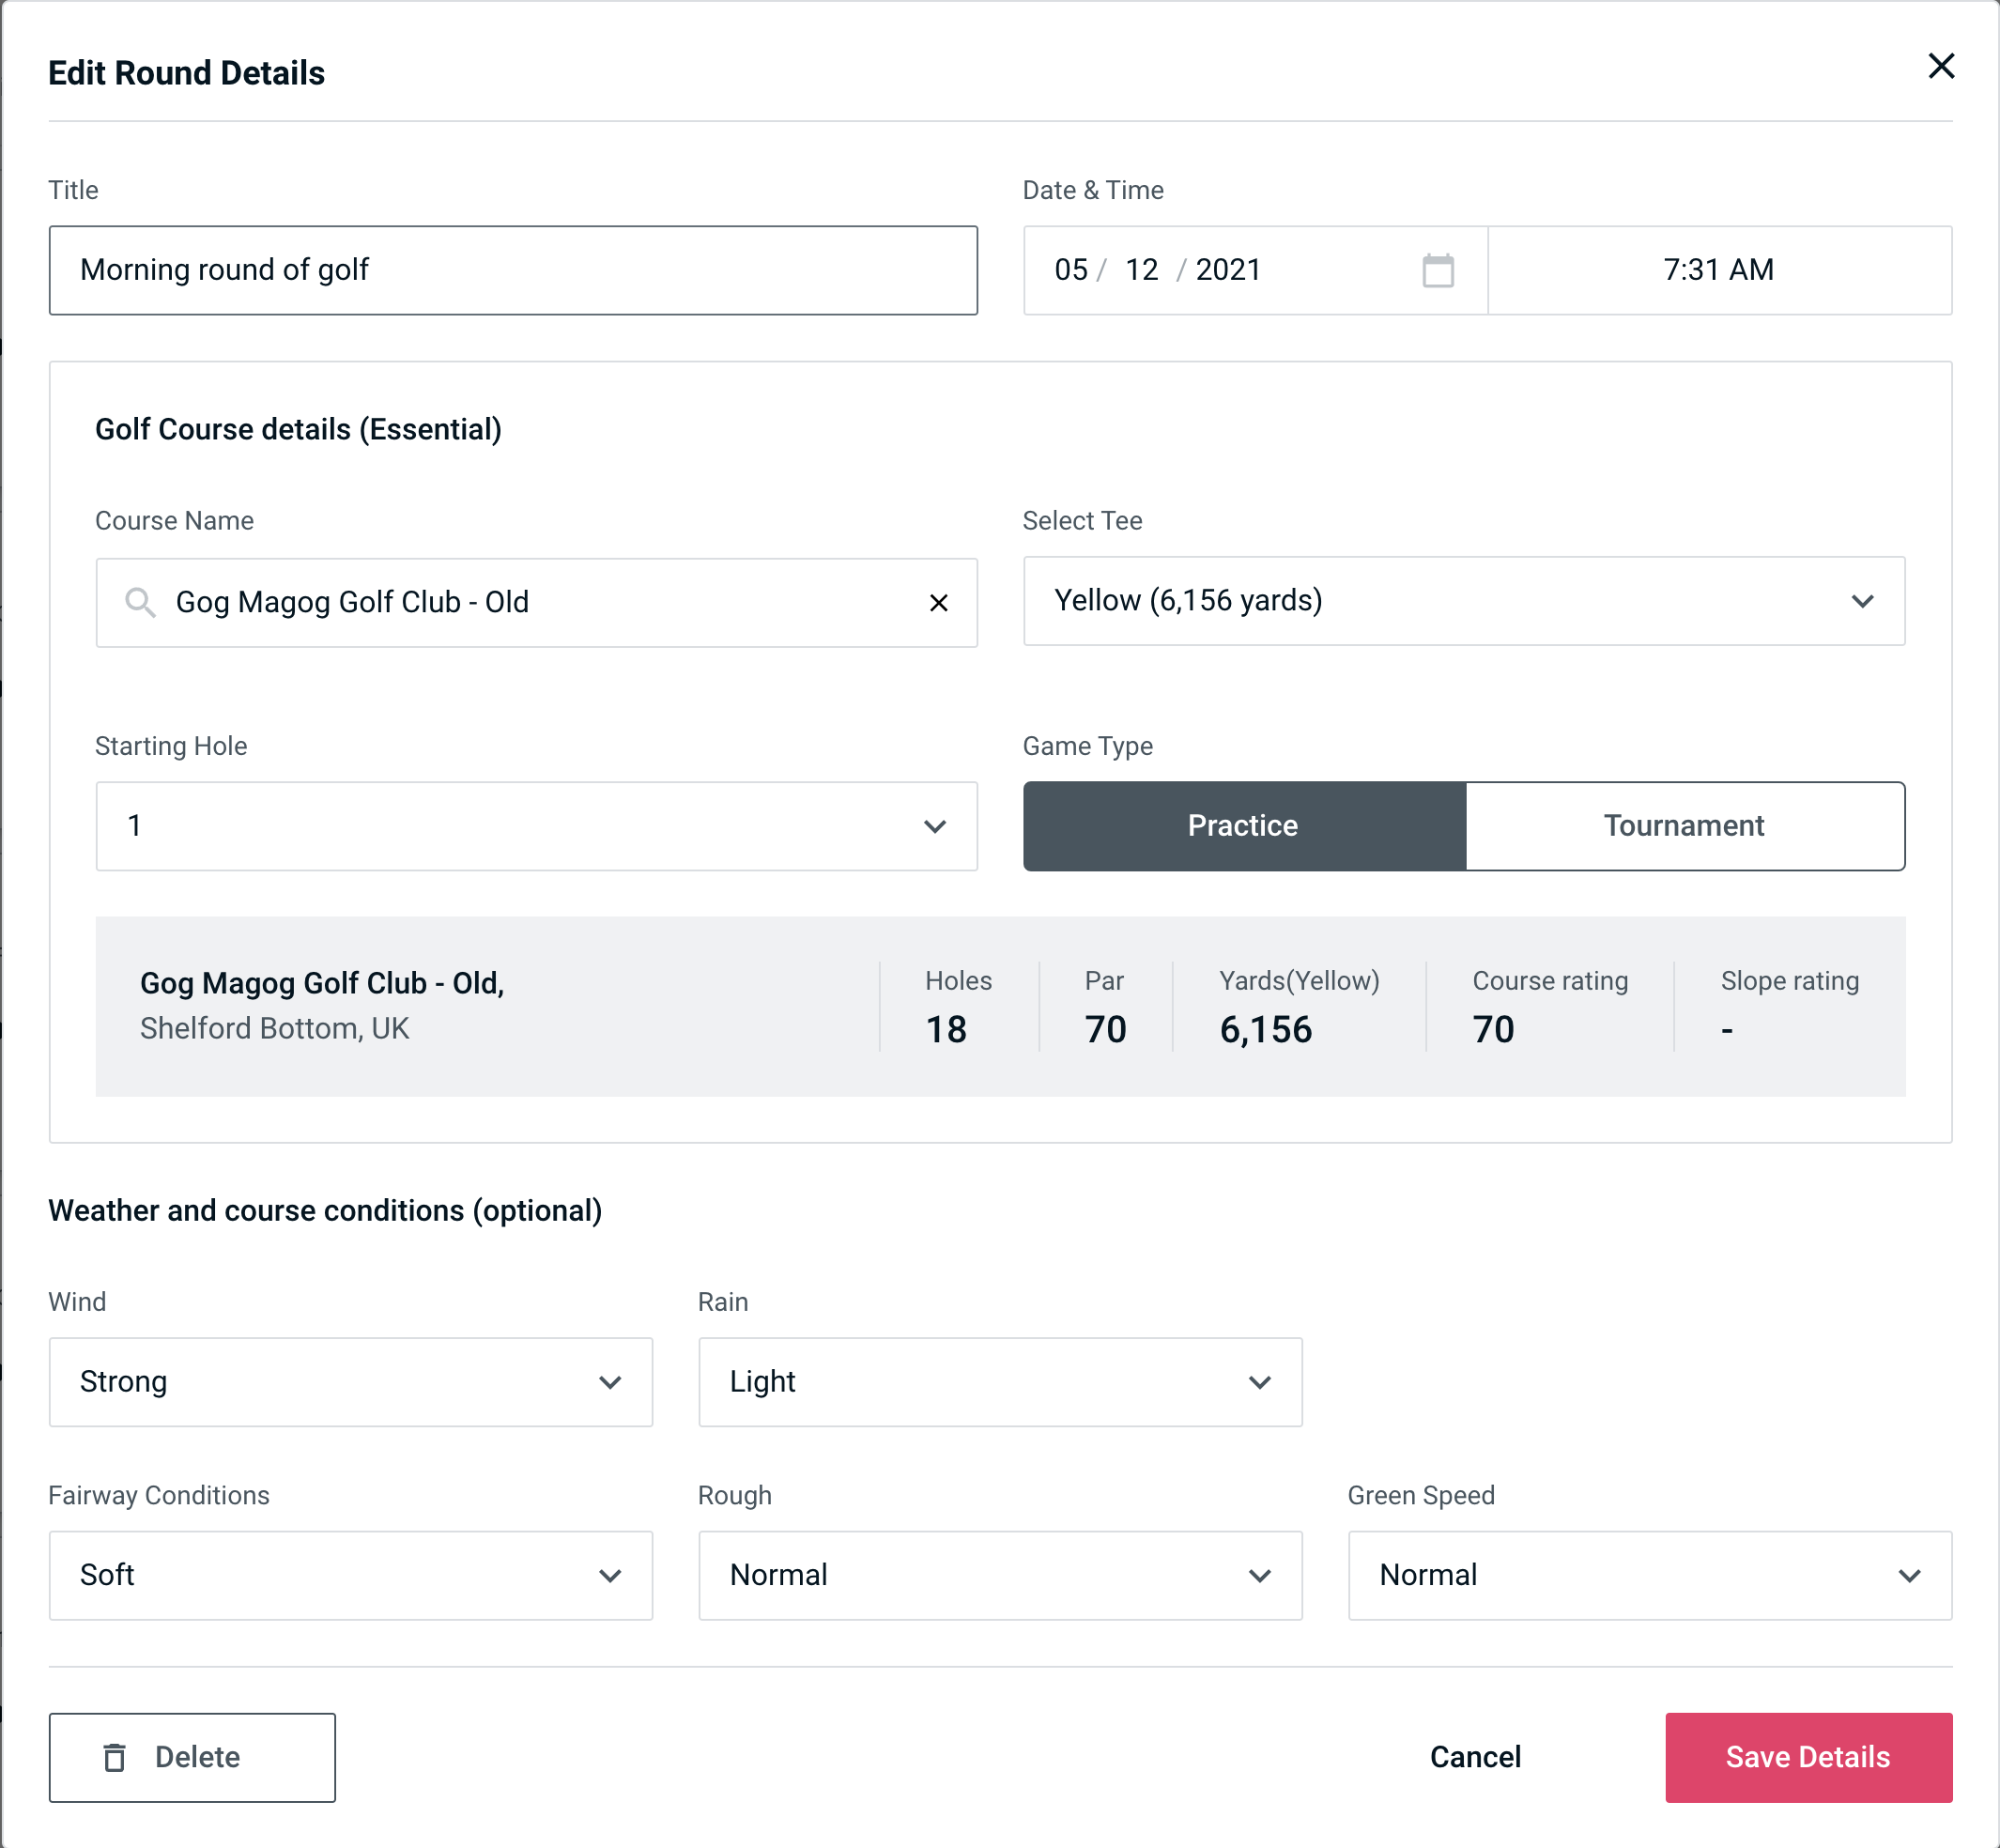This screenshot has width=2000, height=1848.
Task: Click the Wind dropdown chevron icon
Action: pos(609,1381)
